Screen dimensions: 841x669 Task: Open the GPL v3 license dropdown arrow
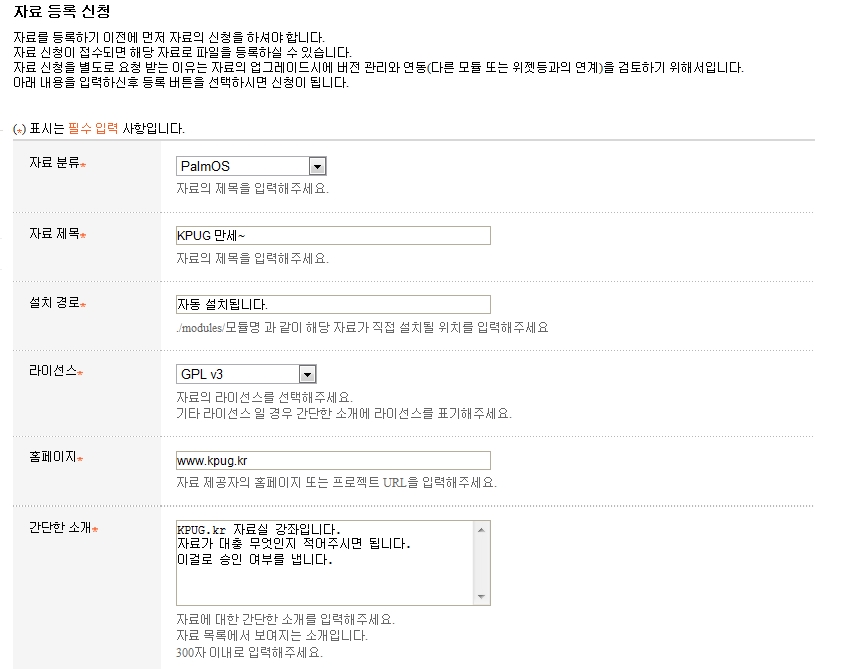(307, 374)
